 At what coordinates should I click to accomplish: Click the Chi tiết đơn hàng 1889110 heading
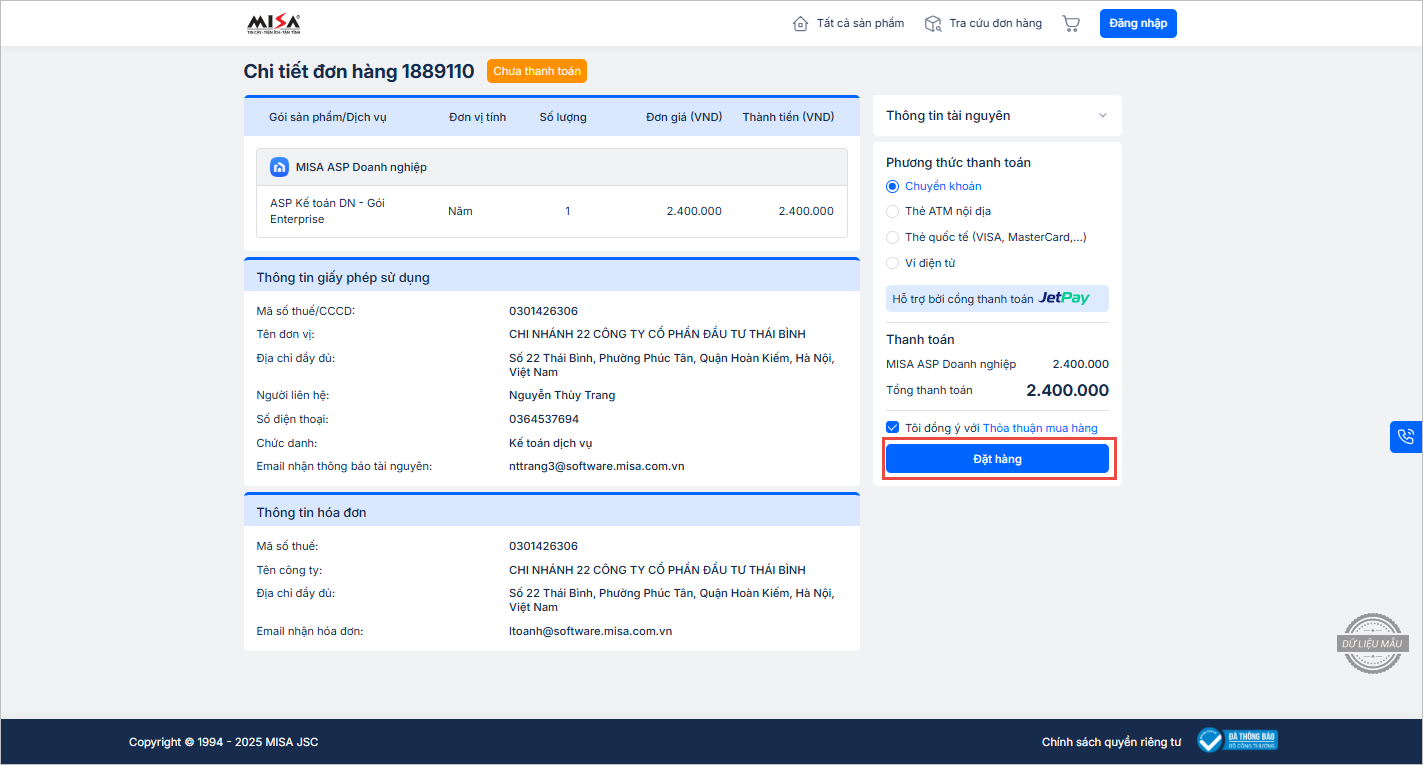pyautogui.click(x=359, y=71)
